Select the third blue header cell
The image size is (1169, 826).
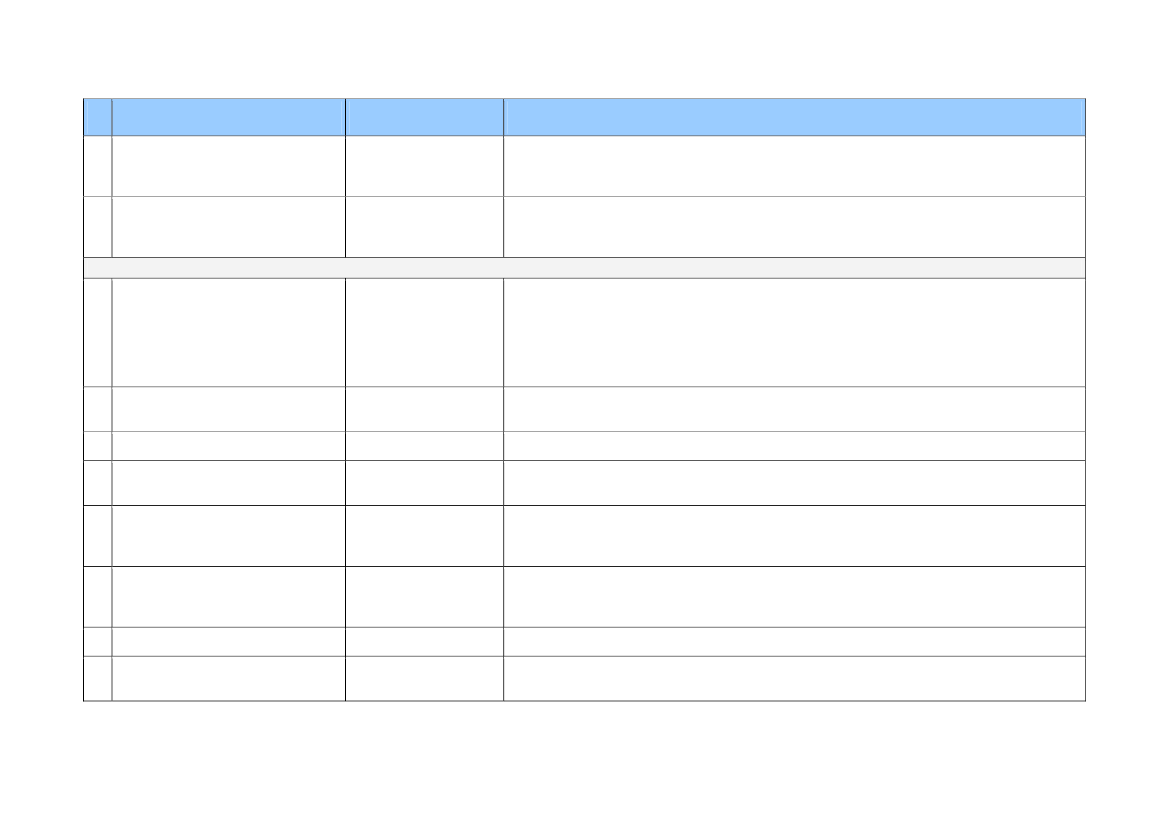coord(424,117)
